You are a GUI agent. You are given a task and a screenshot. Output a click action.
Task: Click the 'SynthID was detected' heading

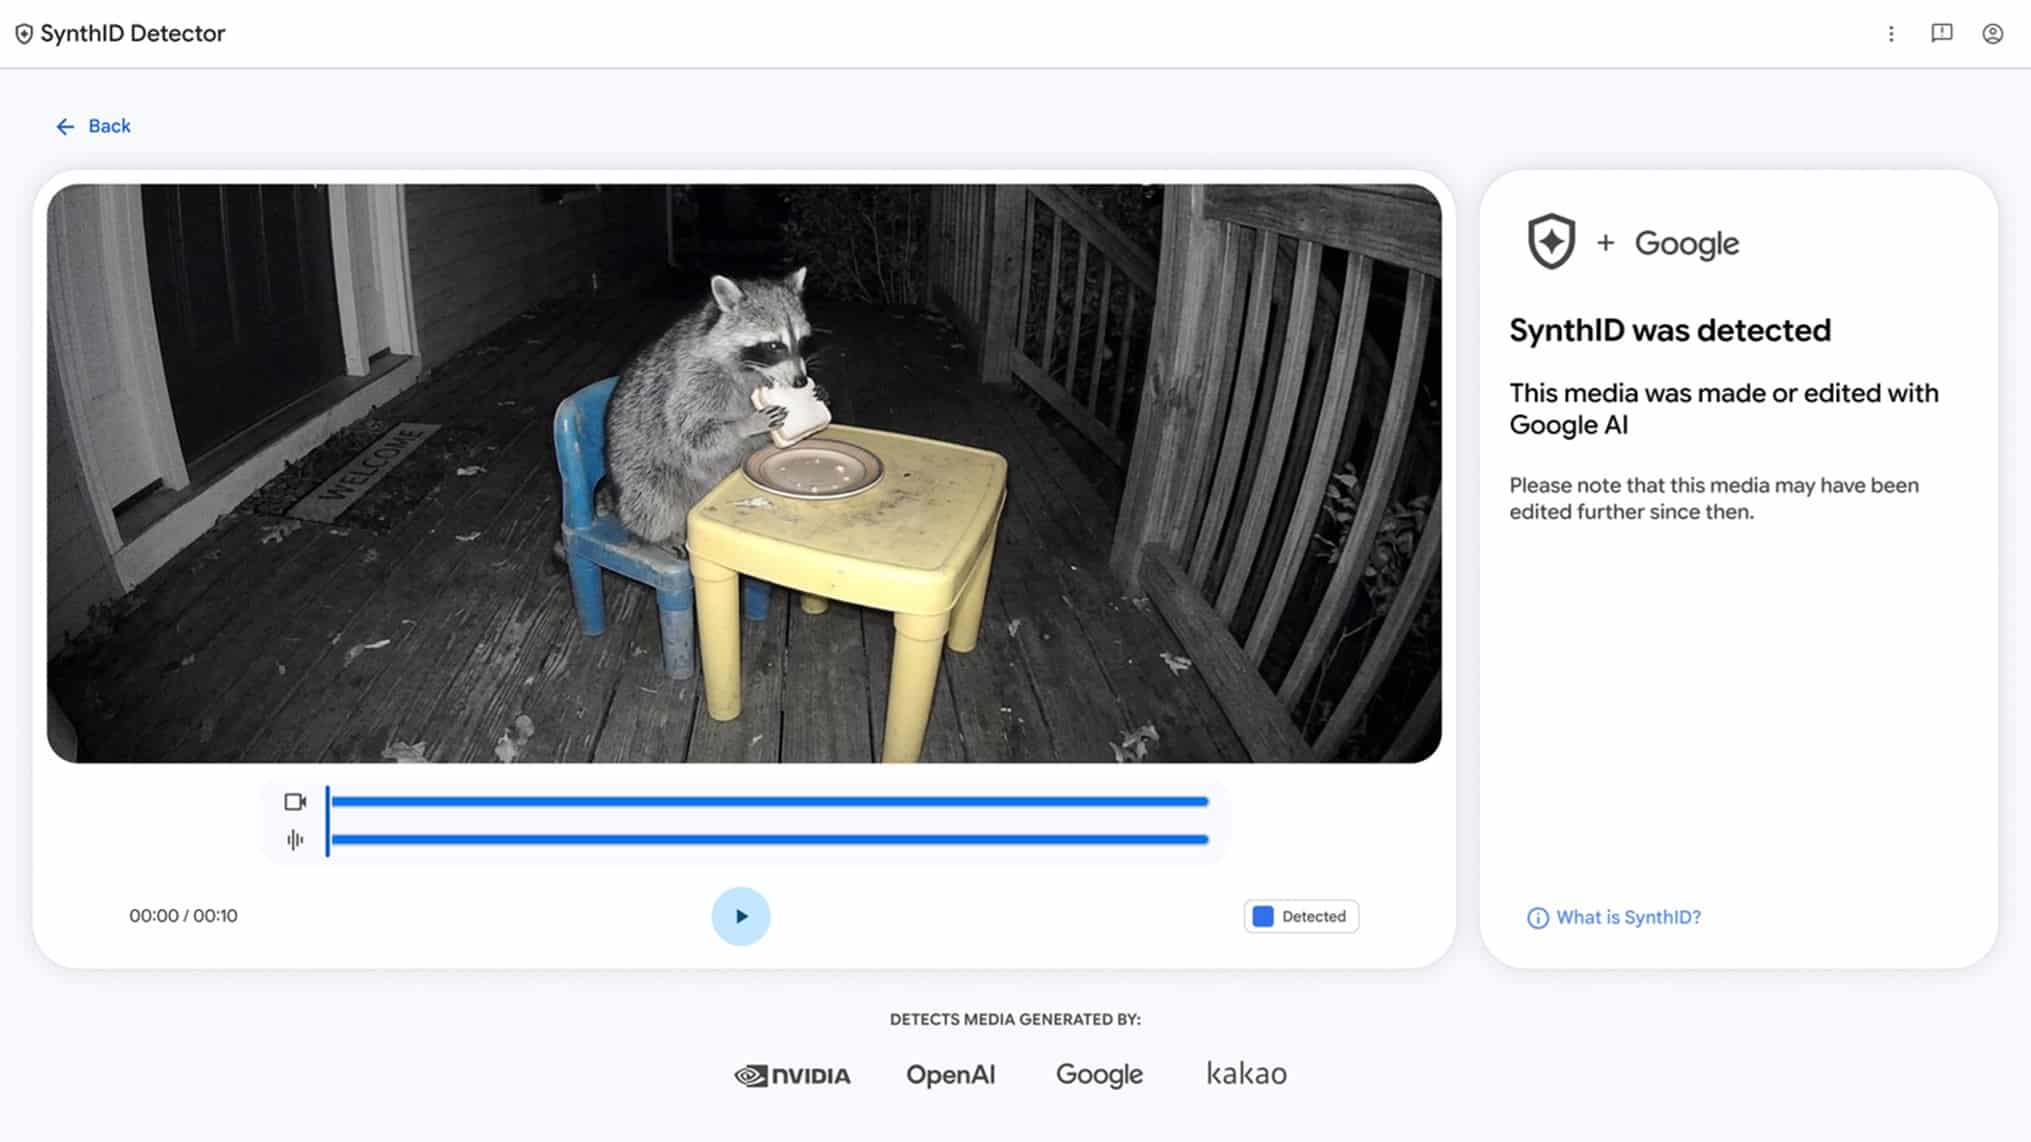[1670, 330]
